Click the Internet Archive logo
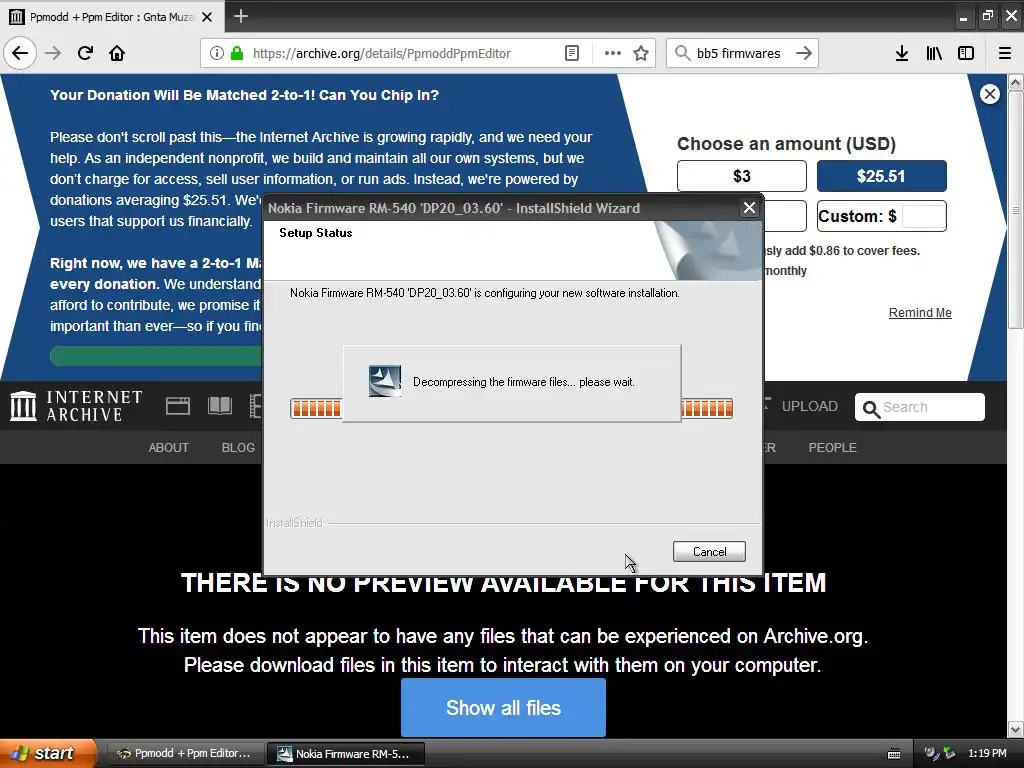The image size is (1024, 768). pos(76,406)
